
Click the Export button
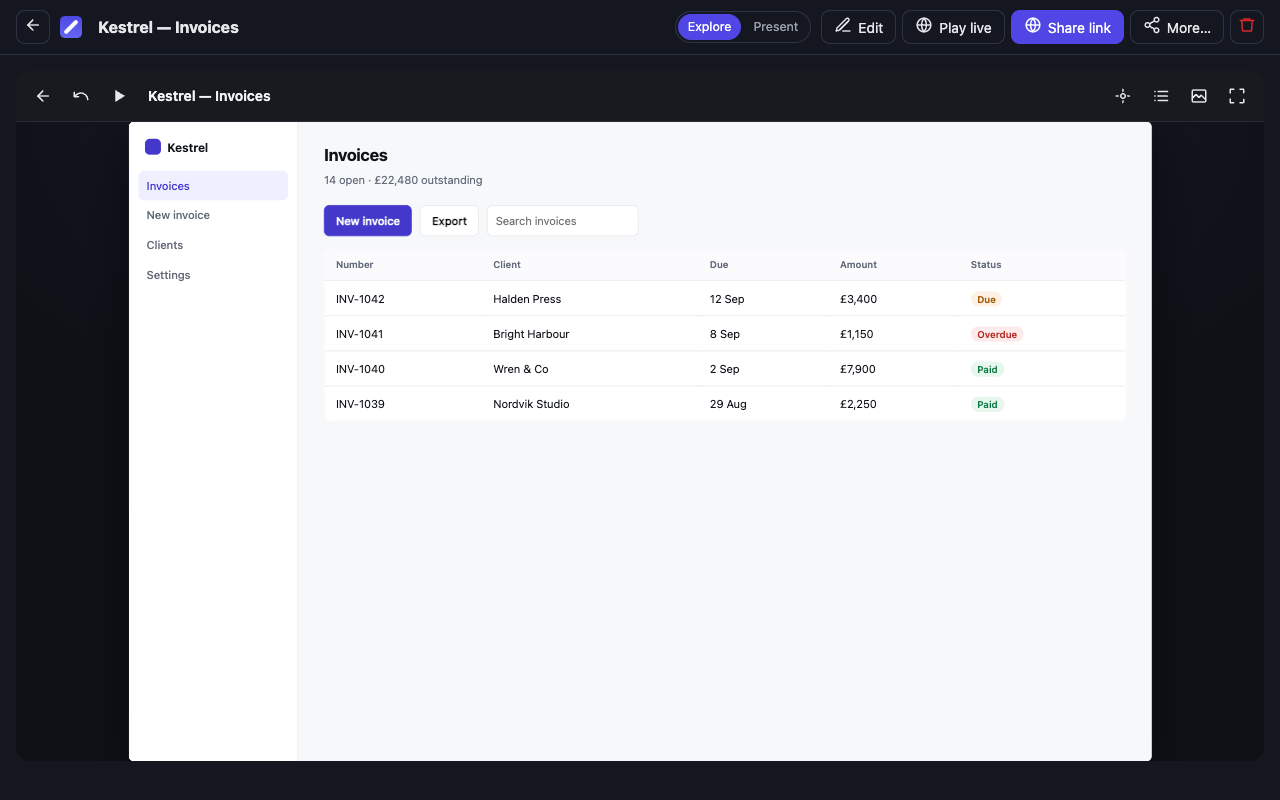(x=449, y=221)
